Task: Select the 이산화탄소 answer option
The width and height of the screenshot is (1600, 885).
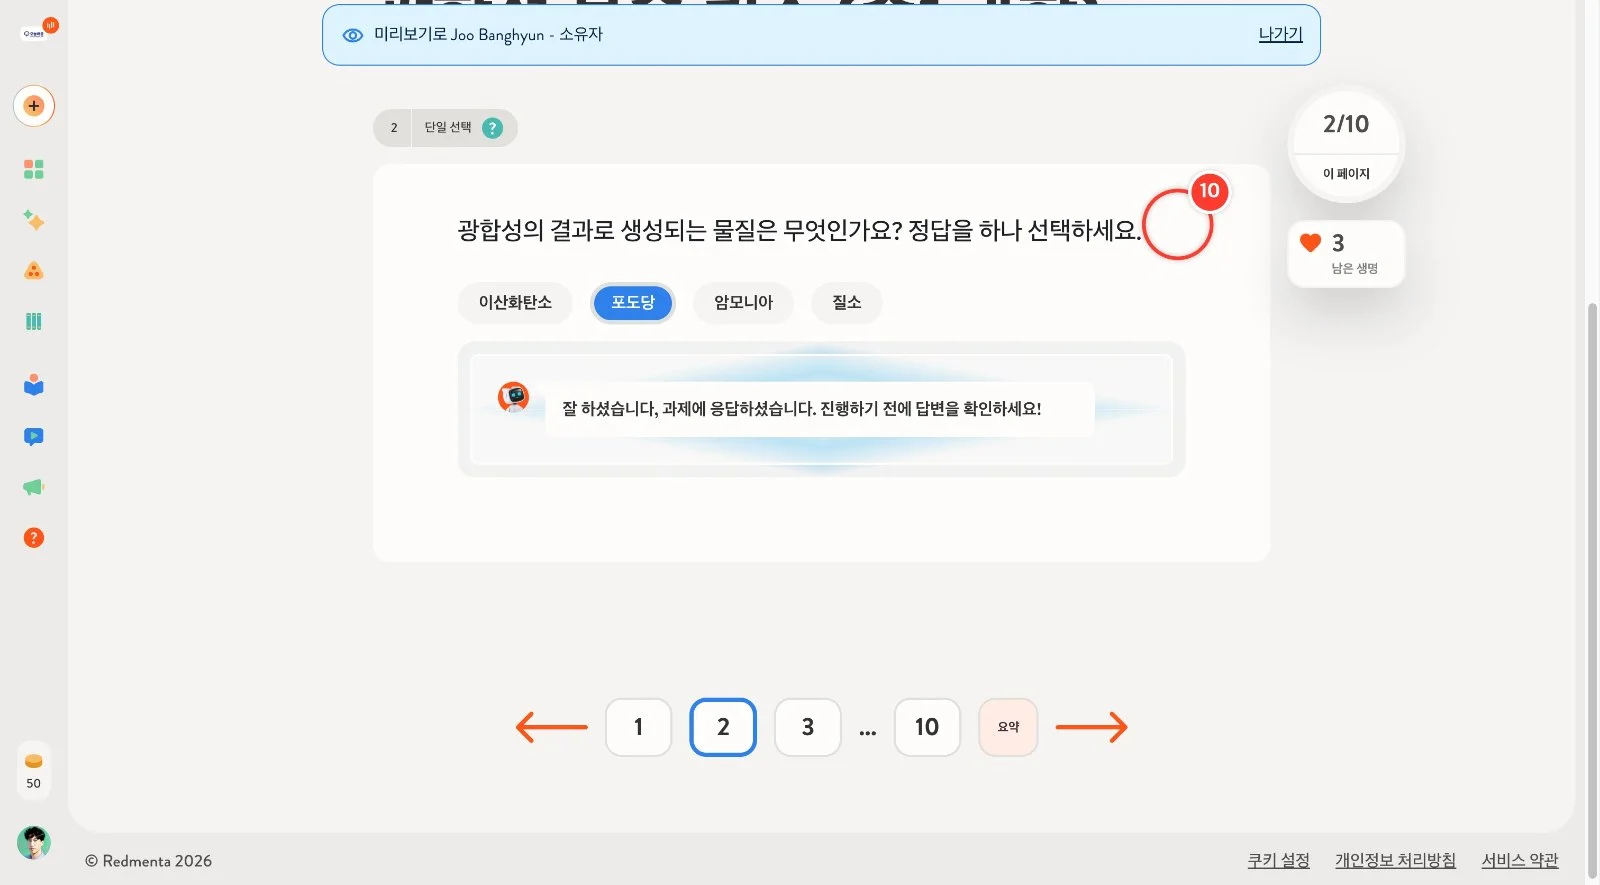Action: pyautogui.click(x=515, y=303)
